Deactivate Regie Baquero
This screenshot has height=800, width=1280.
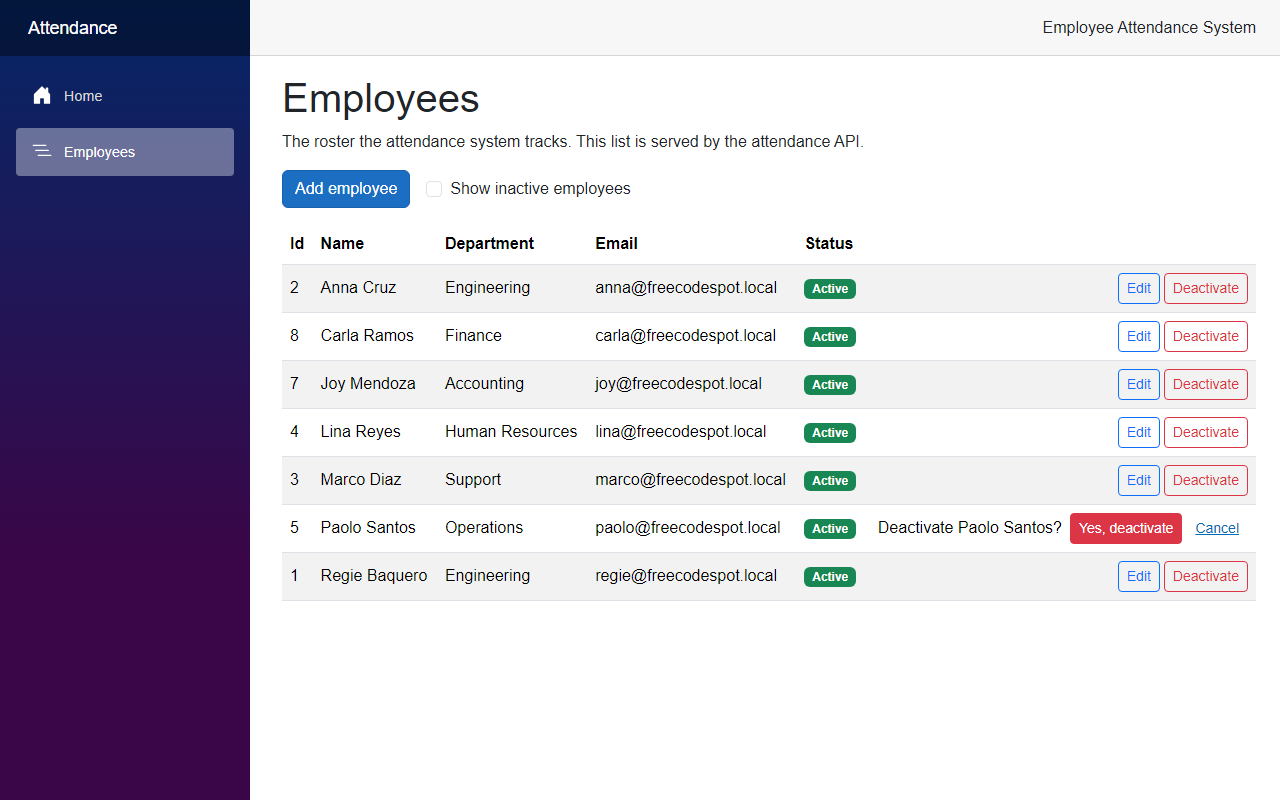pos(1206,576)
